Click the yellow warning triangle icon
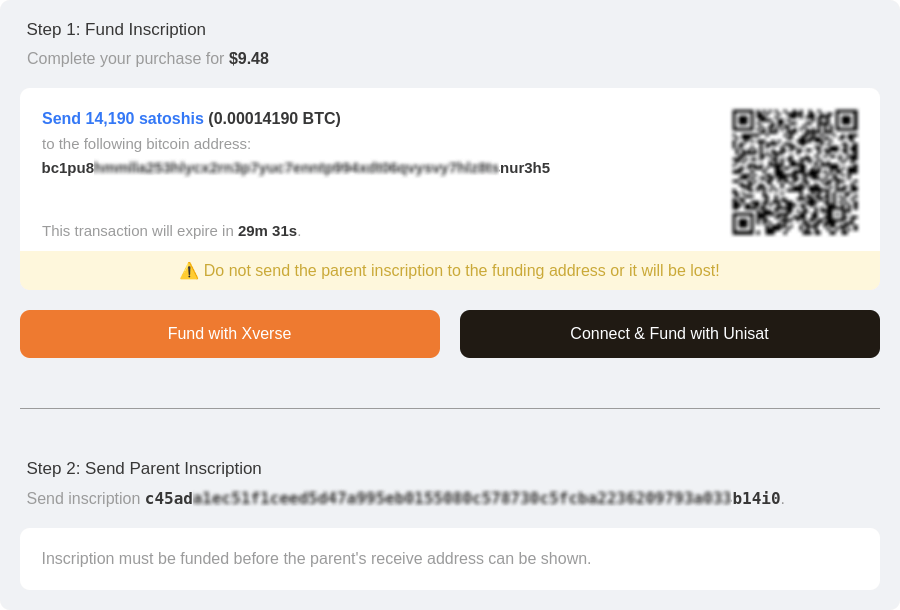Screen dimensions: 900x610 tap(189, 271)
